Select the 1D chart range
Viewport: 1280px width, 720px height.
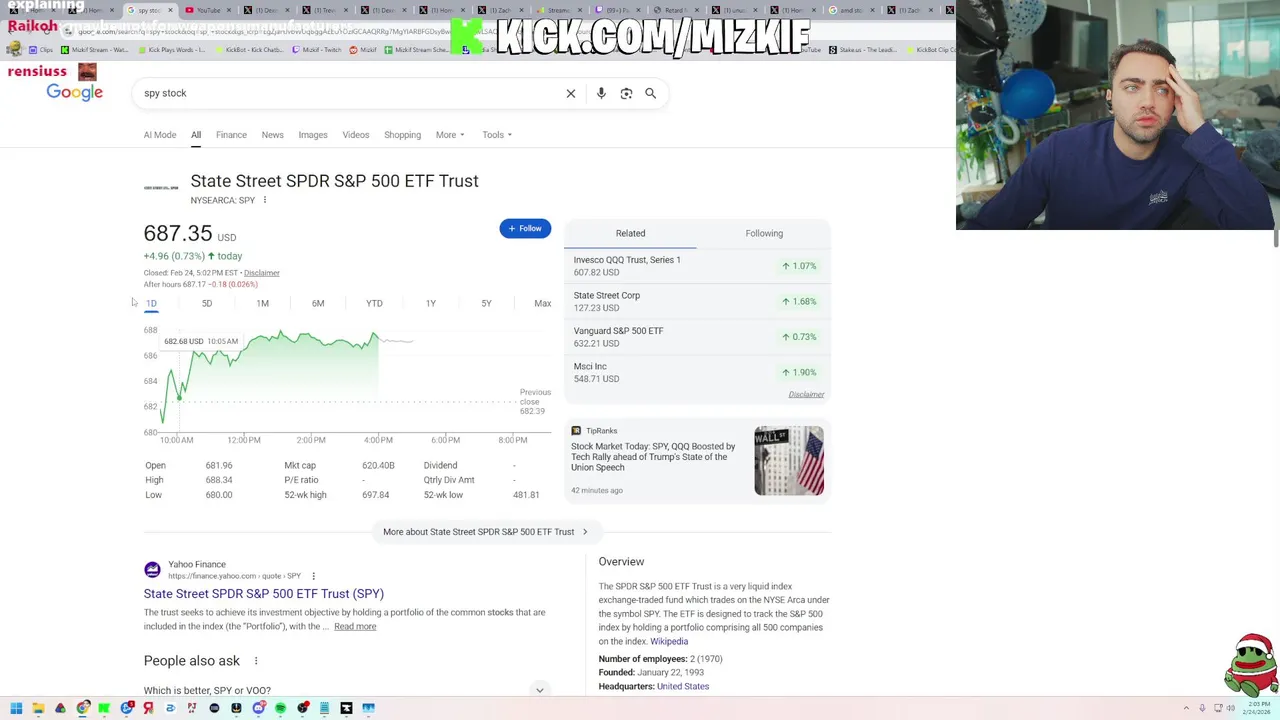(151, 303)
